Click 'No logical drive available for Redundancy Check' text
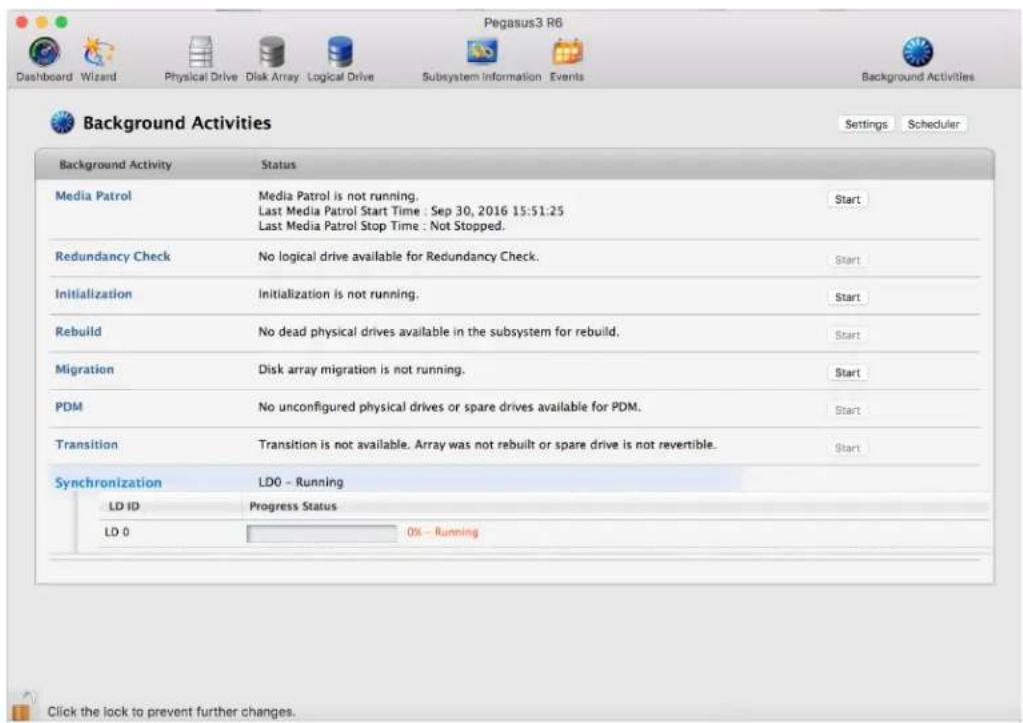Screen dimensions: 1023x723 (x=399, y=256)
